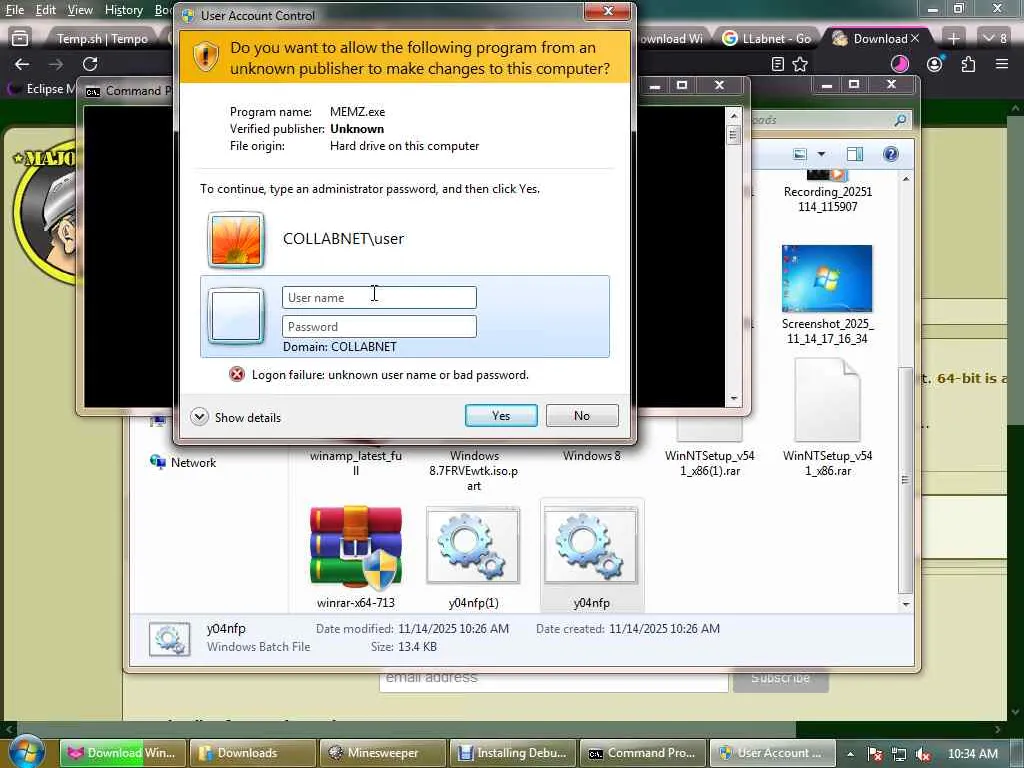Open network tray icon

(x=899, y=754)
